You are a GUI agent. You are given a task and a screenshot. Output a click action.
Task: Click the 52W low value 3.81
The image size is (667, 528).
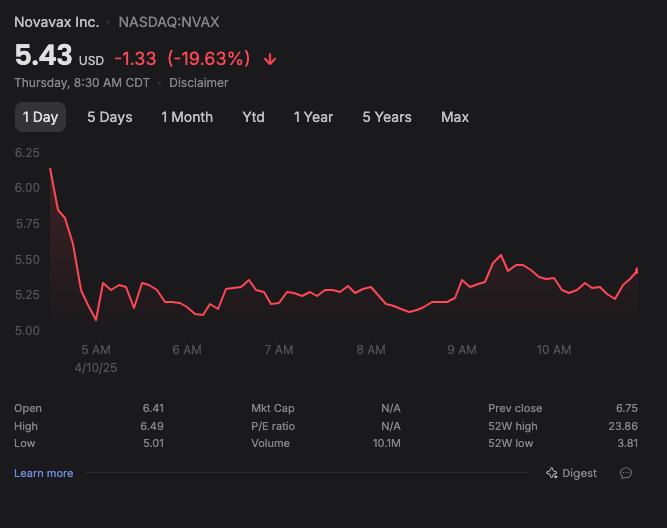[627, 443]
